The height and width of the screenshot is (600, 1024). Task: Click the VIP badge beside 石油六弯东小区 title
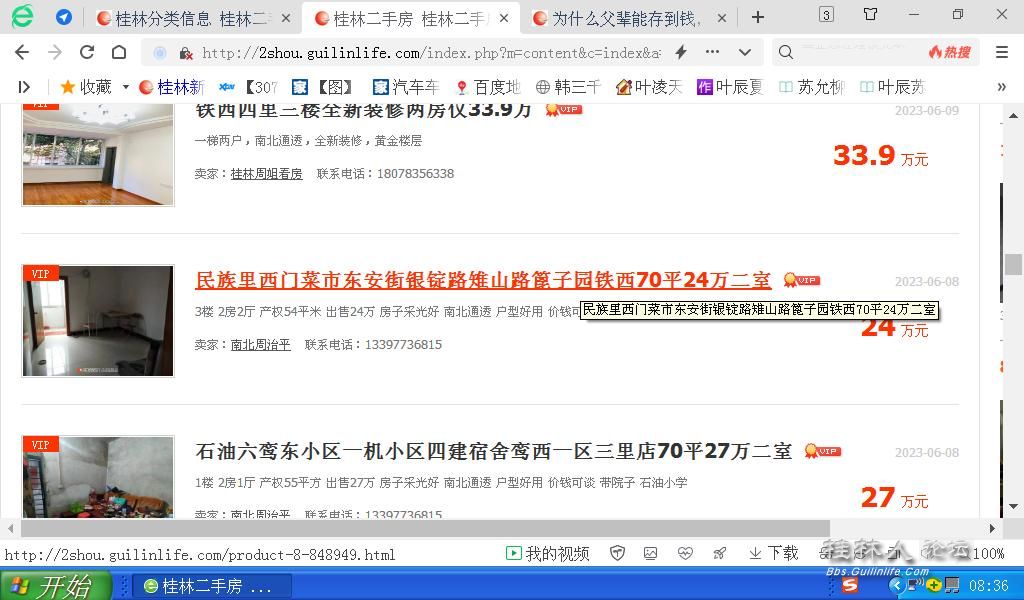(x=822, y=451)
